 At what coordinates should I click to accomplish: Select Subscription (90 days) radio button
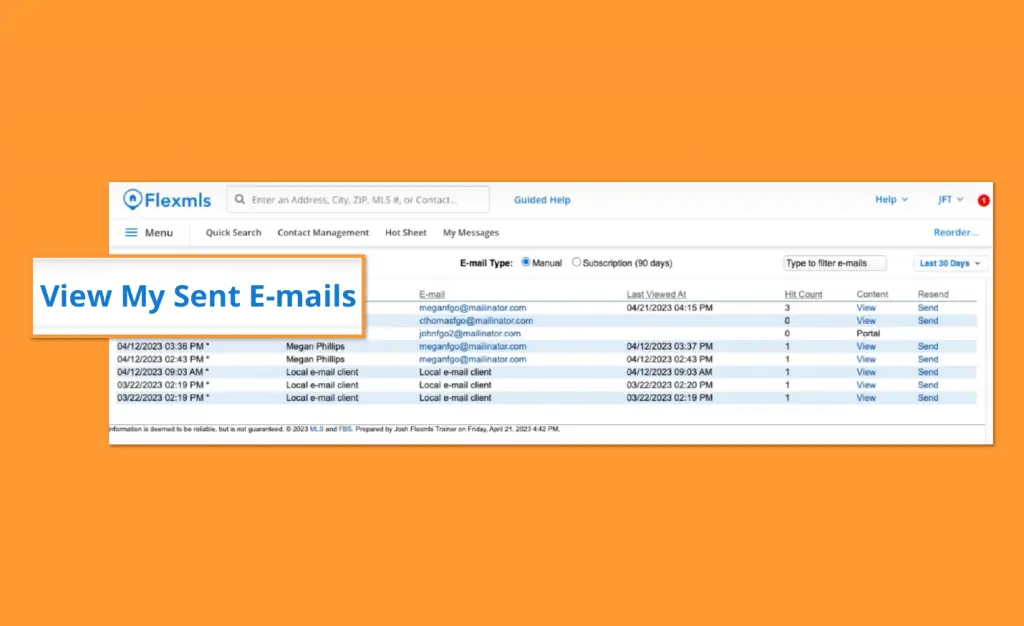click(x=576, y=263)
